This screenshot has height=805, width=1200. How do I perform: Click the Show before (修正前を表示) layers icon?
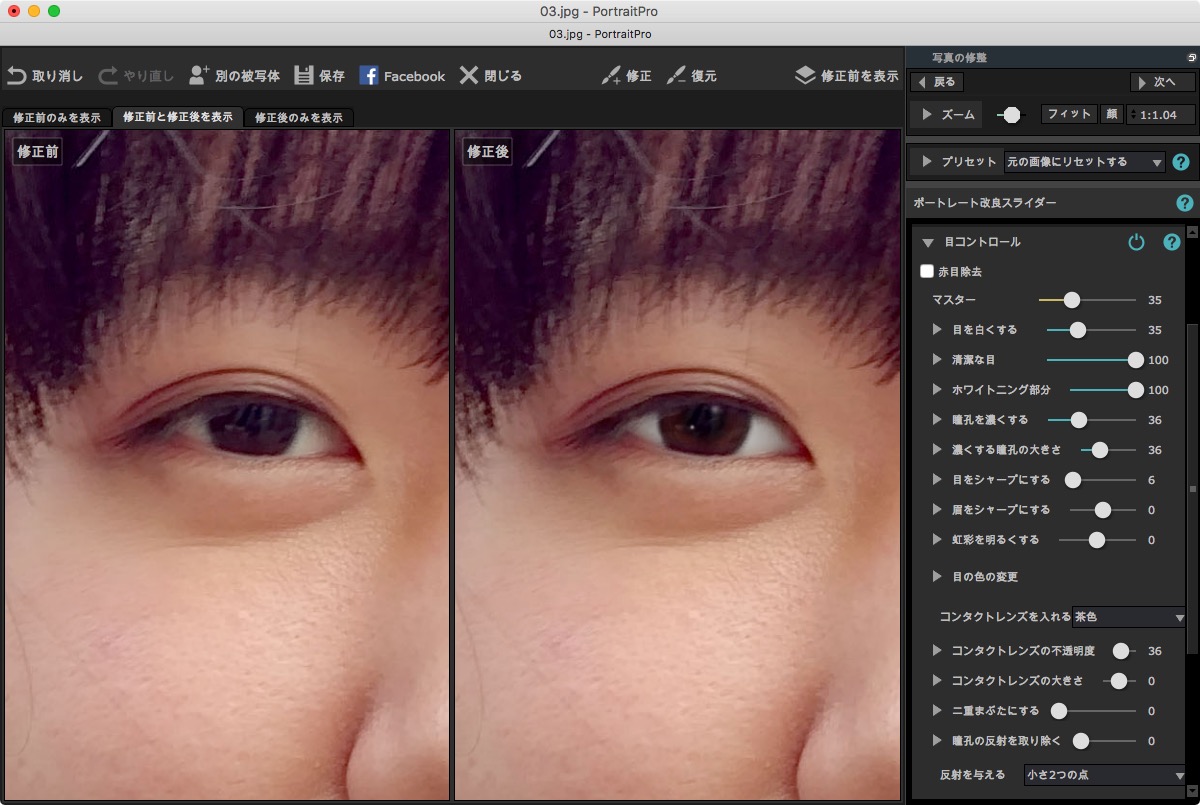[x=806, y=76]
